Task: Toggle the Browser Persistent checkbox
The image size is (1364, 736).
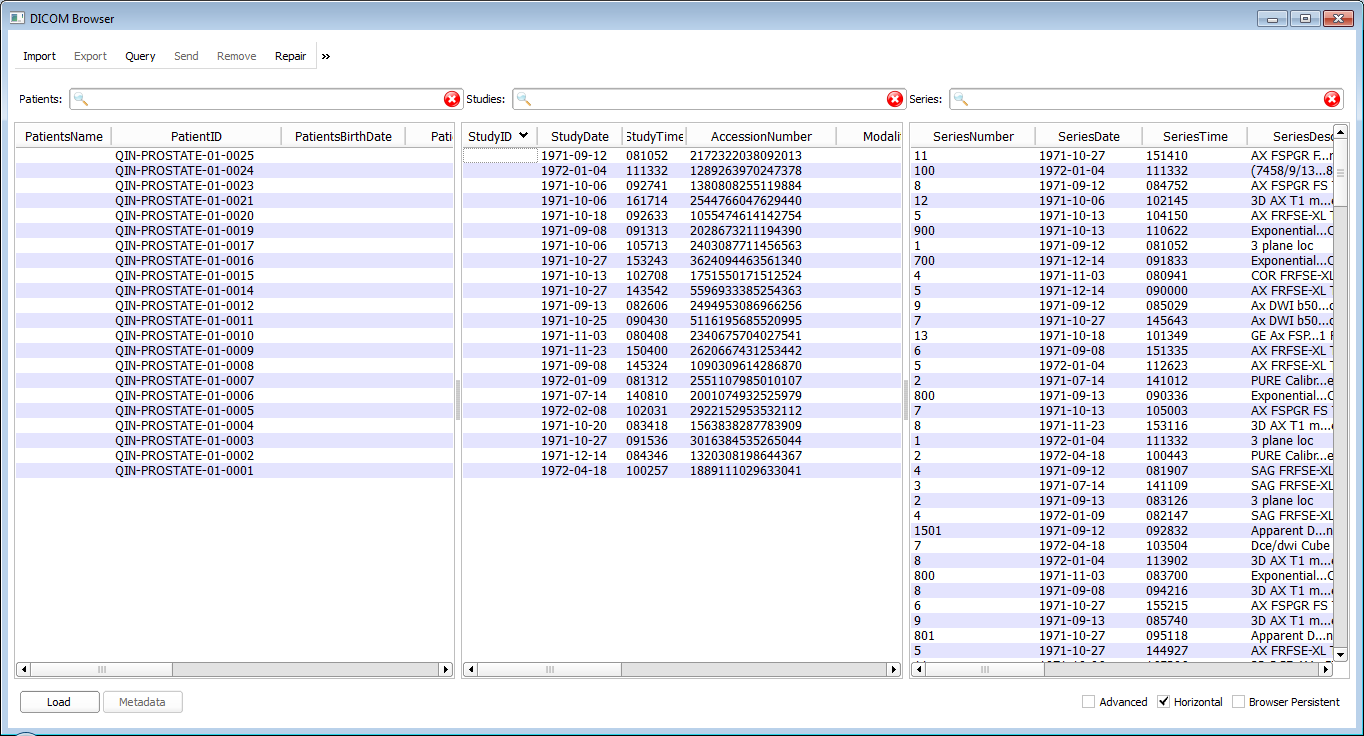Action: pyautogui.click(x=1238, y=702)
